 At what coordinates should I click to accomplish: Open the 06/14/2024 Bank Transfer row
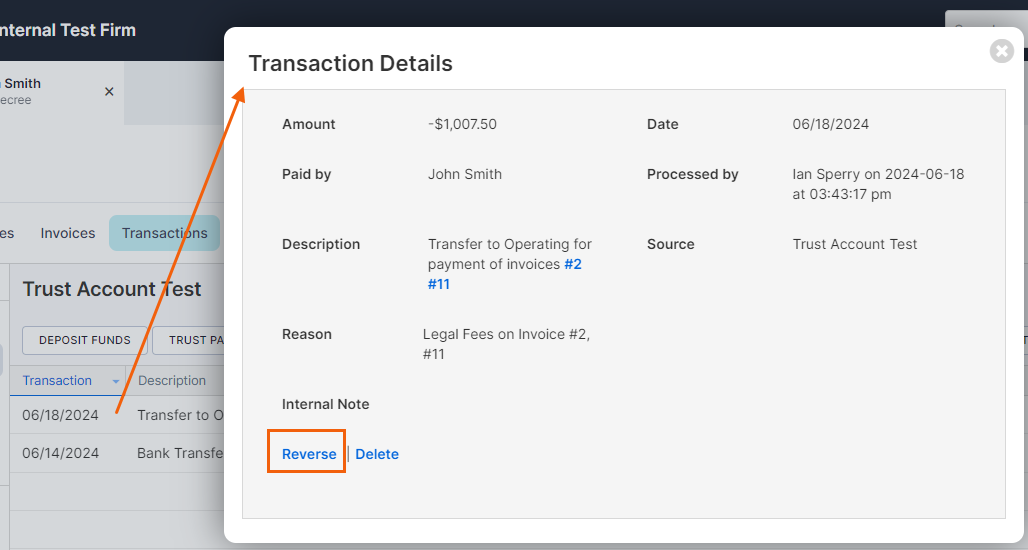(117, 453)
